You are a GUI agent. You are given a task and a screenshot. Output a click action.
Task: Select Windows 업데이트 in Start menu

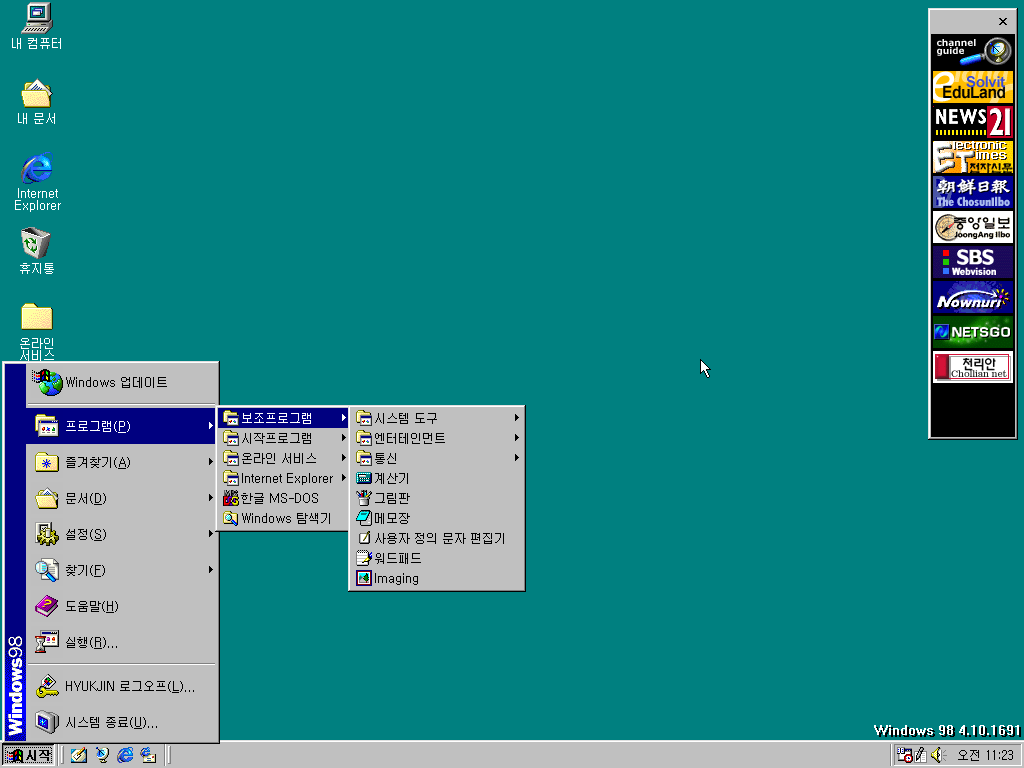pyautogui.click(x=121, y=383)
